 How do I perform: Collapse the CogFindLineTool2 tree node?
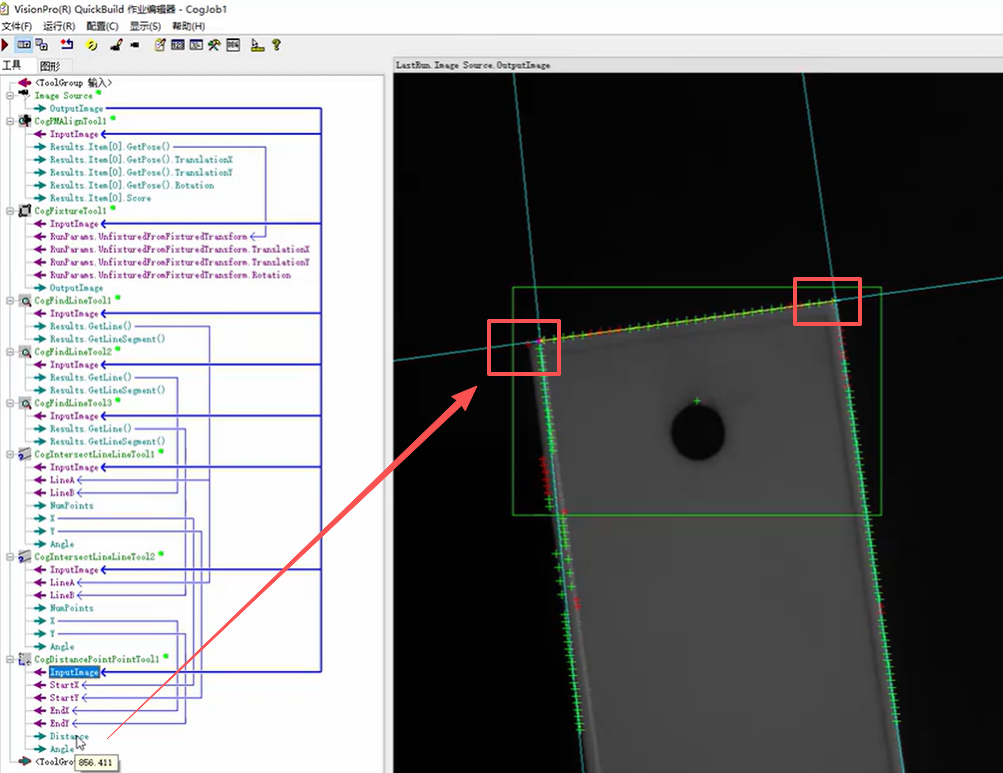[10, 351]
